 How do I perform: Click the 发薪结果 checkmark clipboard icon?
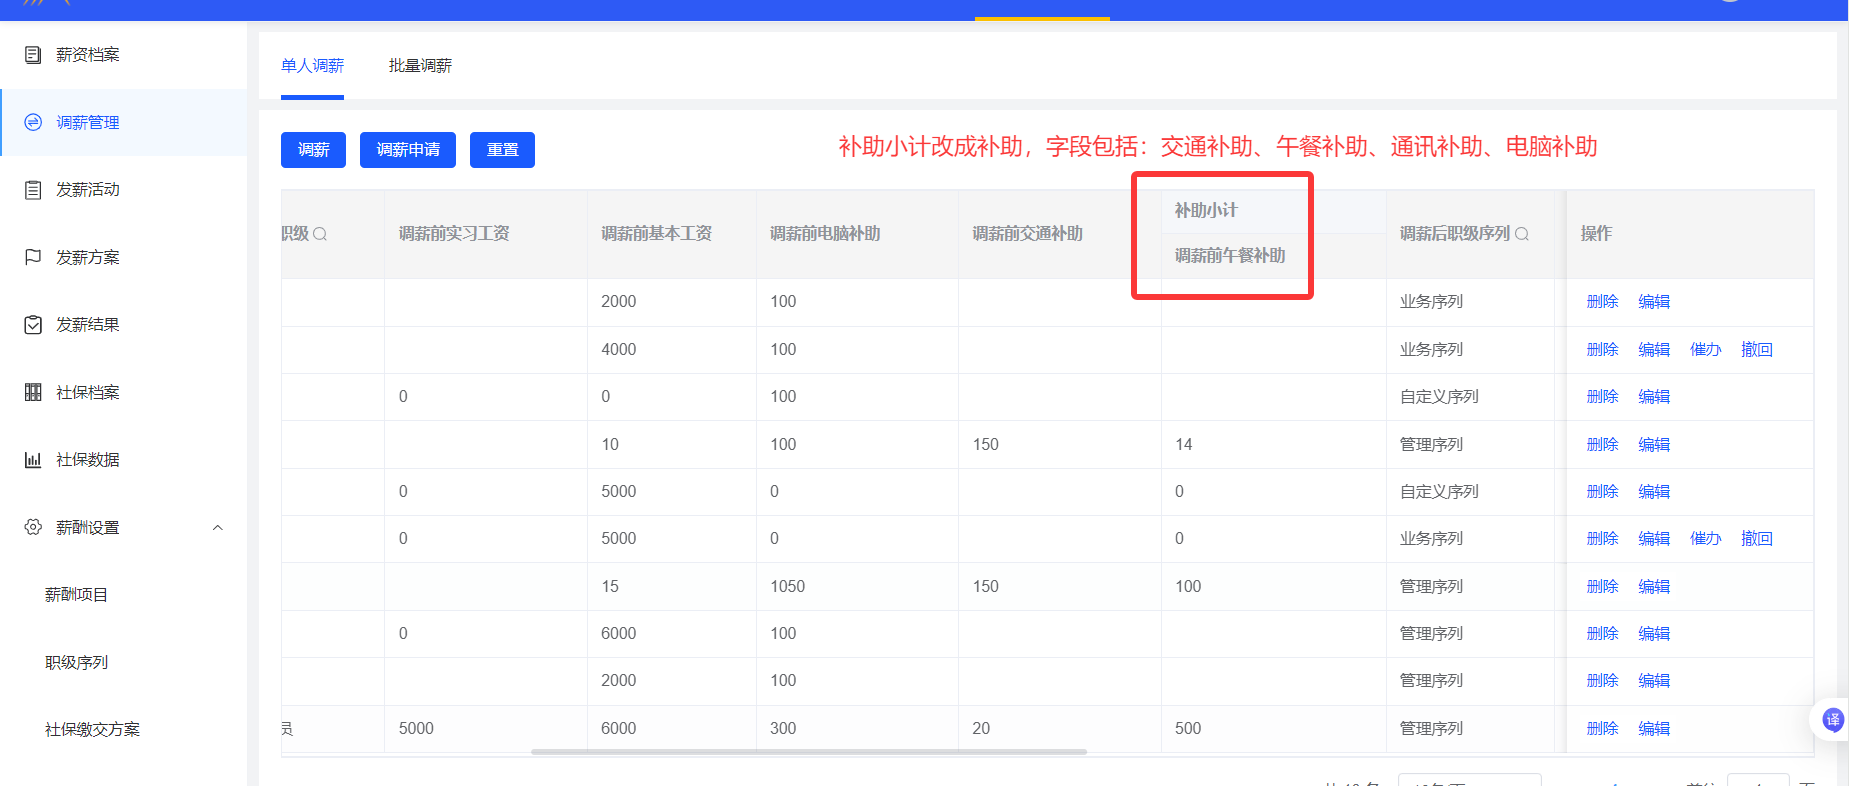33,325
